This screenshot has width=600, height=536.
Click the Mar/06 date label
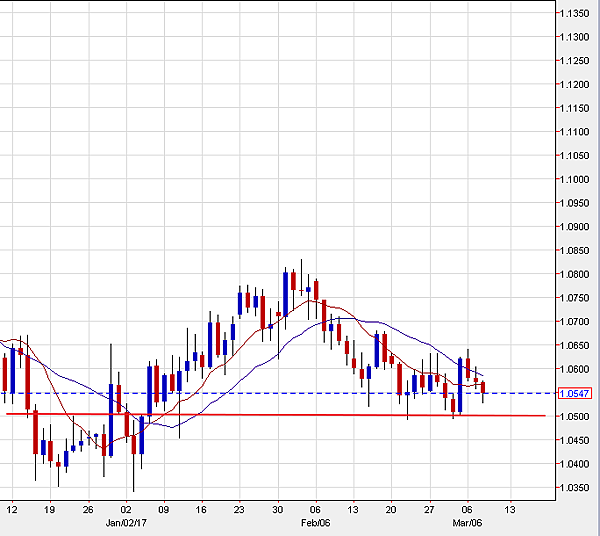(467, 523)
